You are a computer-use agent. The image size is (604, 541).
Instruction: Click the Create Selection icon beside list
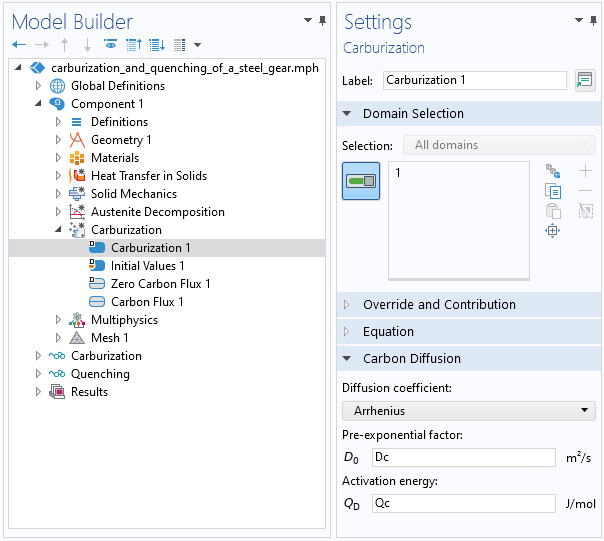pos(553,171)
